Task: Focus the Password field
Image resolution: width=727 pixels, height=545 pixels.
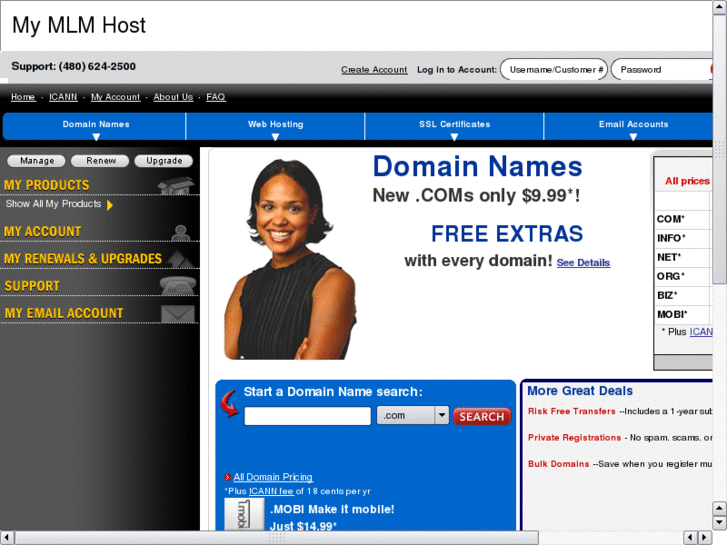Action: pos(662,69)
